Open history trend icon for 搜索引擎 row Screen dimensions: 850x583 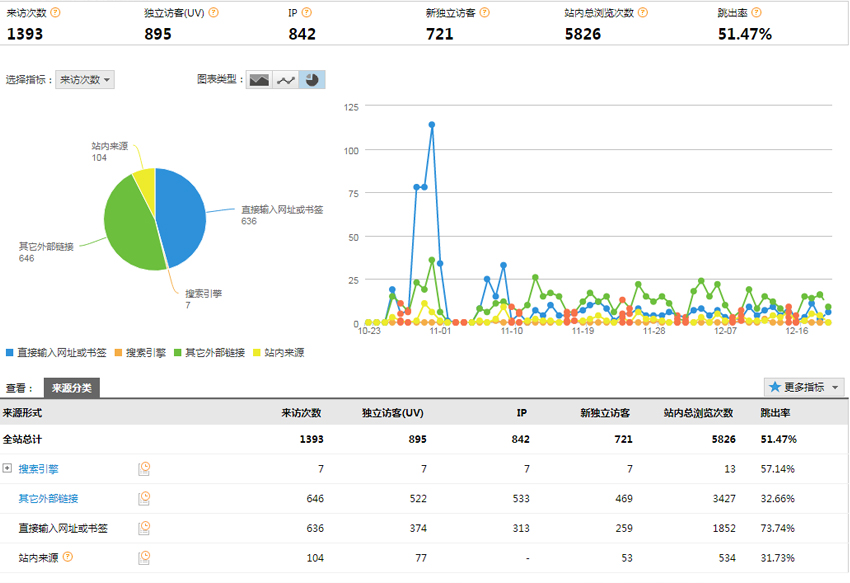(x=144, y=468)
